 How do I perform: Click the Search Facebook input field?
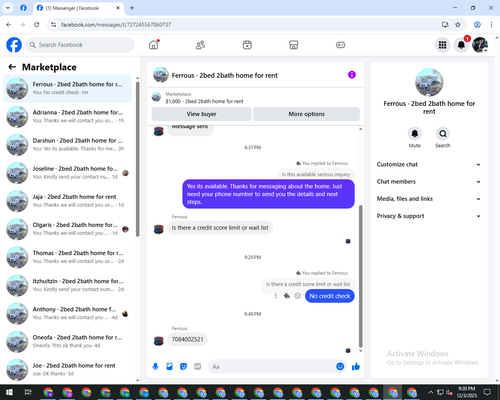tap(80, 45)
